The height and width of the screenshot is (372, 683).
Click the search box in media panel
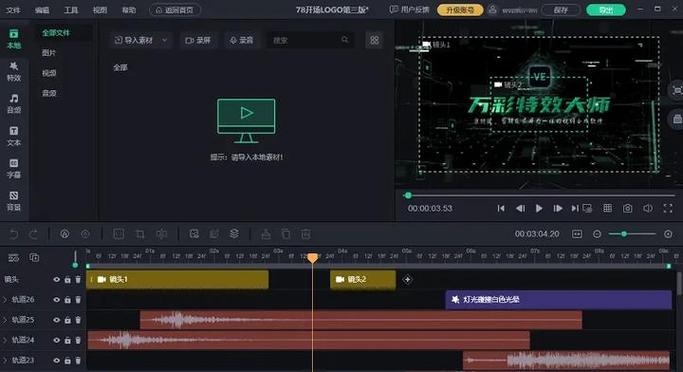pos(311,40)
